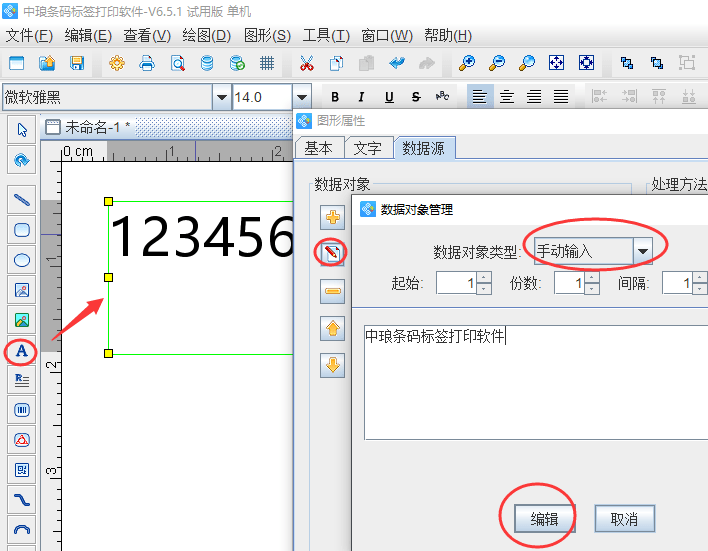Open the 绘图(D) menu
The width and height of the screenshot is (708, 551).
pos(207,36)
